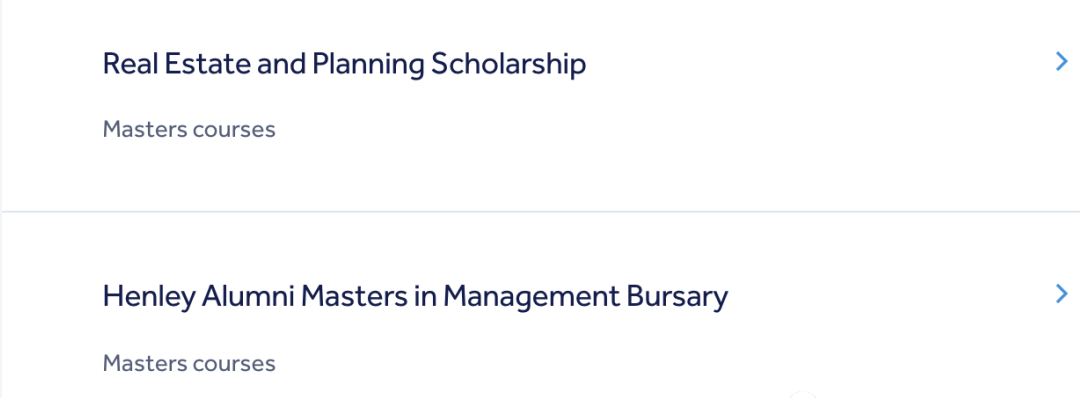Click the word 'Scholarship' in the first heading
The width and height of the screenshot is (1080, 398).
(x=508, y=64)
